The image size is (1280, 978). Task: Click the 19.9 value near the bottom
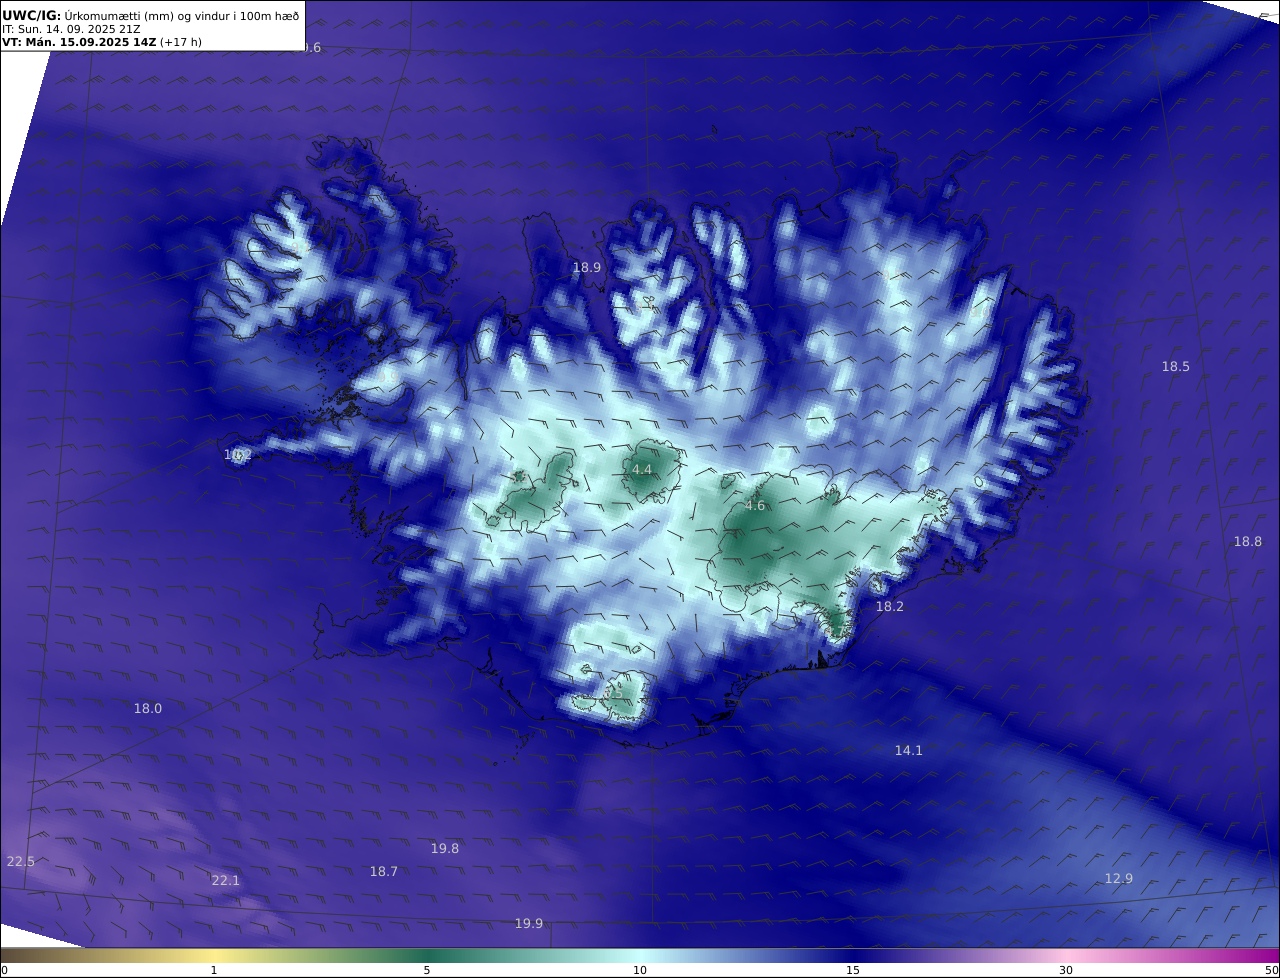(x=529, y=924)
